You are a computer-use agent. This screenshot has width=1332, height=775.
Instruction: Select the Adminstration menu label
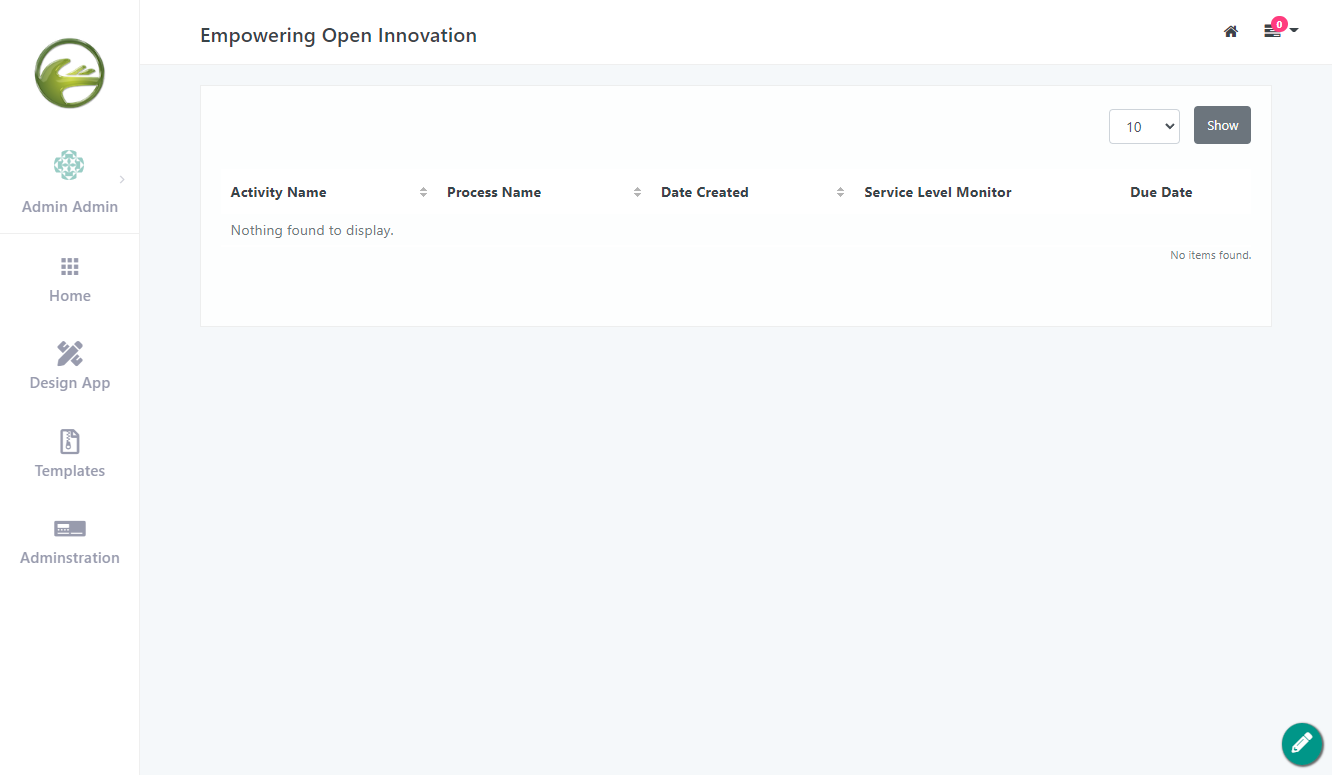(x=70, y=558)
